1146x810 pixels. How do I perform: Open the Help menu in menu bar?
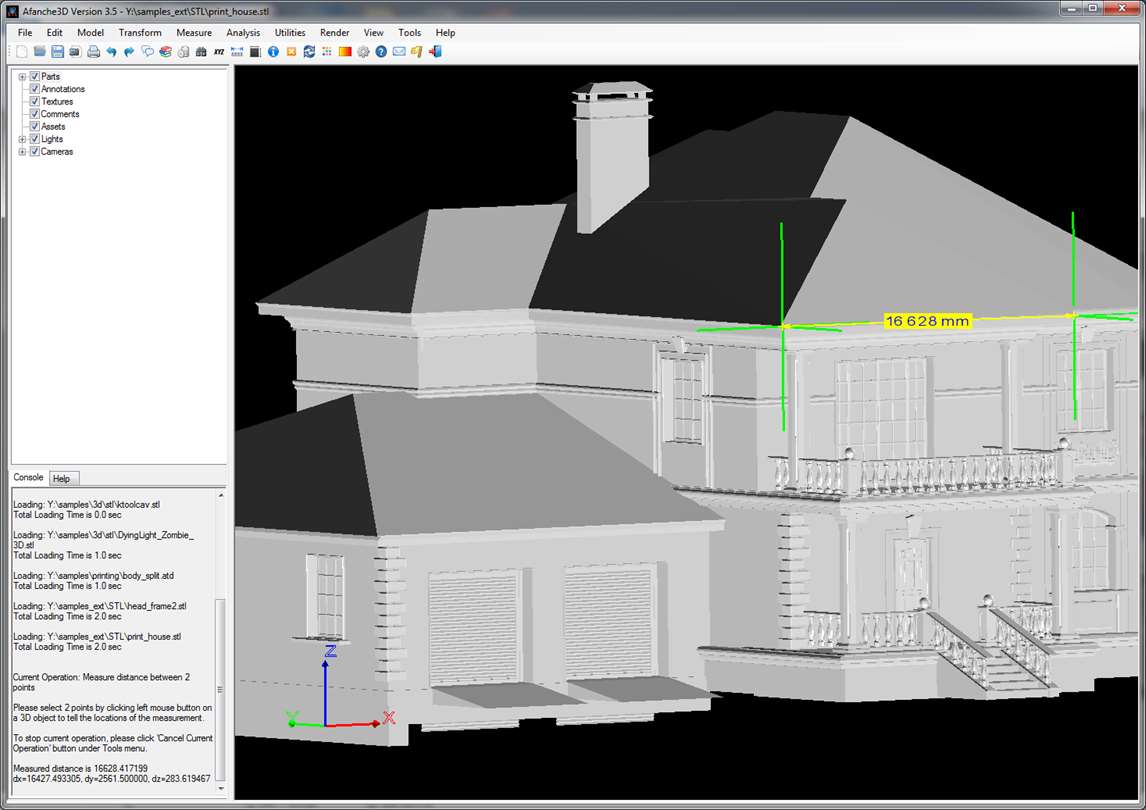[445, 32]
